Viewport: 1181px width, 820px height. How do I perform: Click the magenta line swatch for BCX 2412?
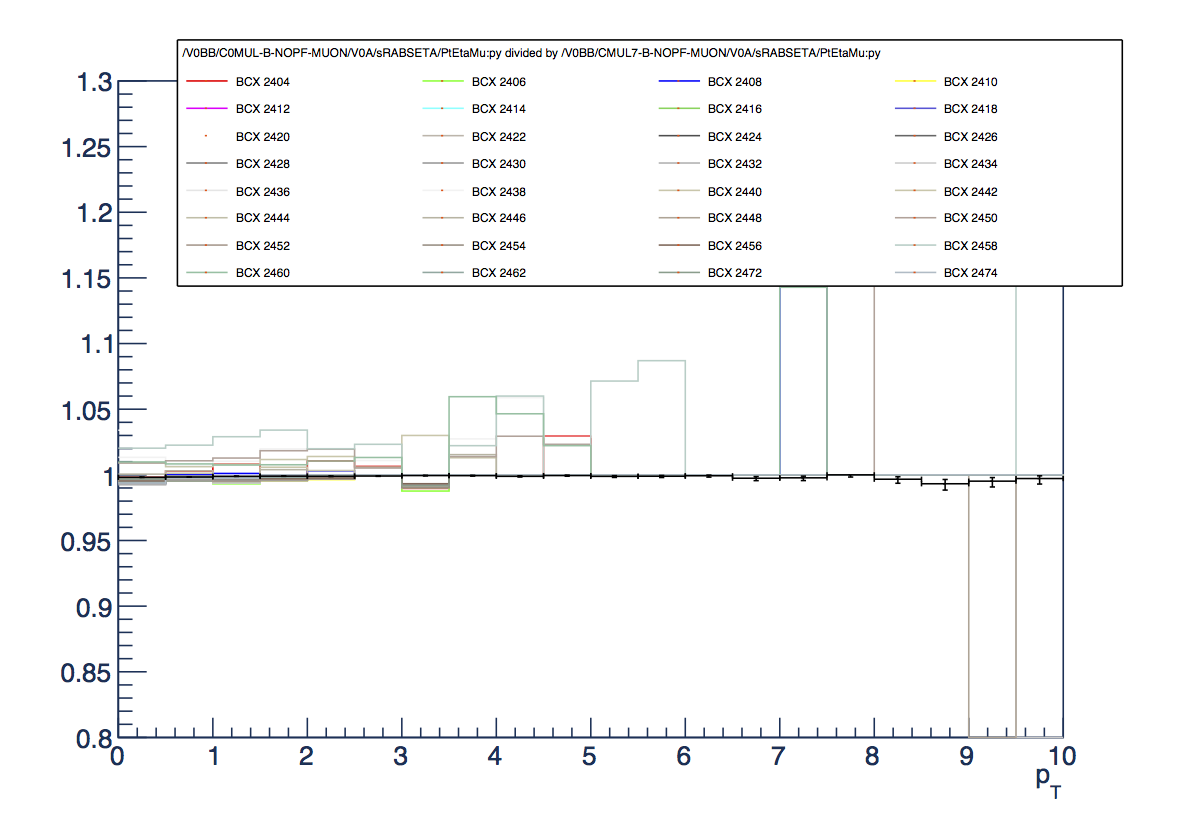click(x=206, y=108)
